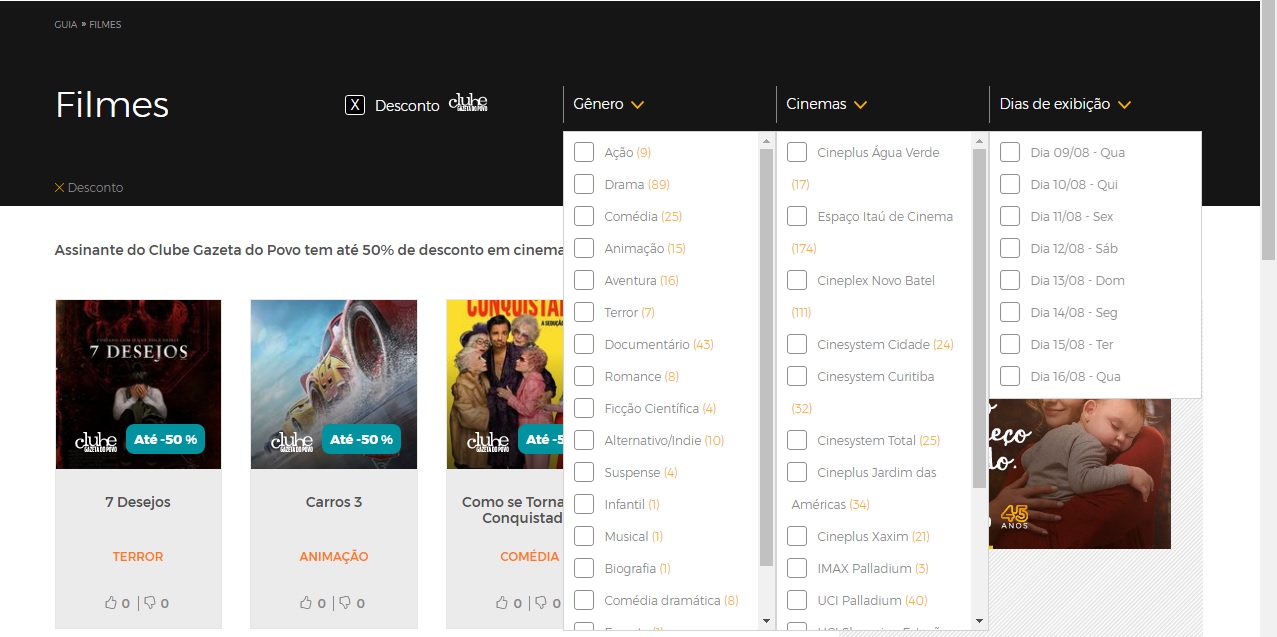The width and height of the screenshot is (1277, 637).
Task: Dislike the 7 Desejos movie
Action: 149,603
